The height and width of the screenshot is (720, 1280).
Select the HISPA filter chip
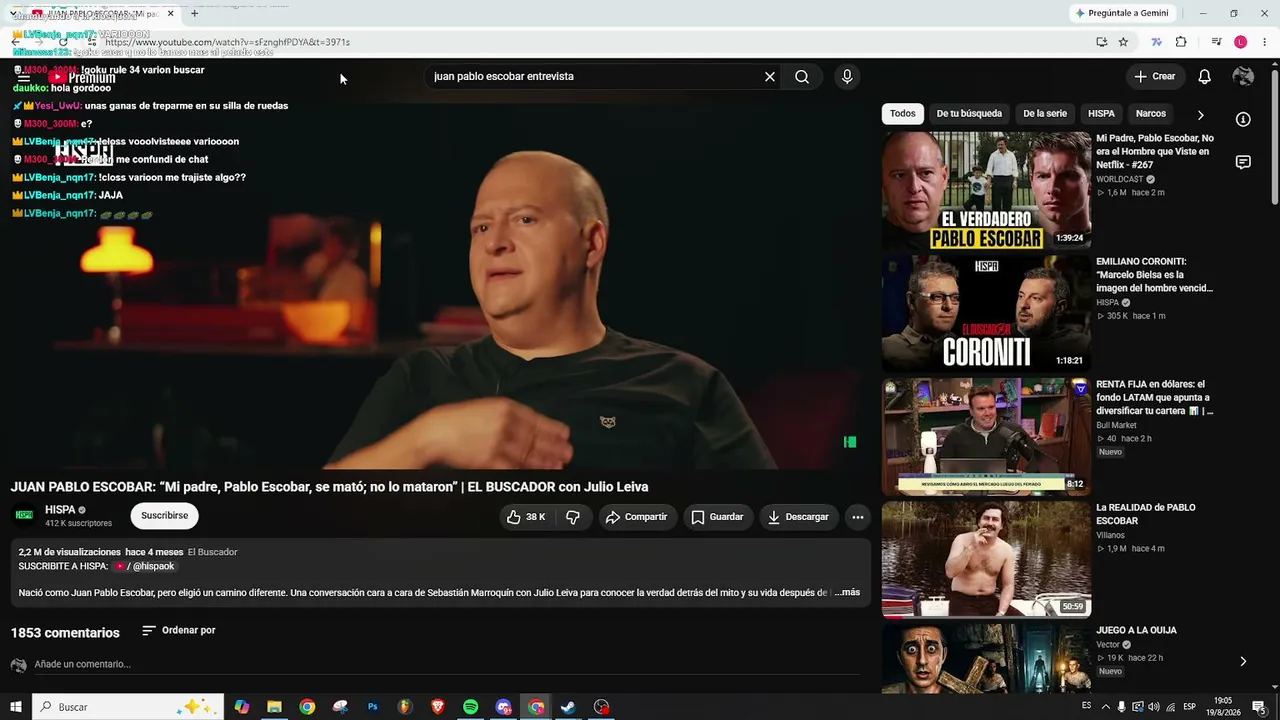(x=1101, y=114)
